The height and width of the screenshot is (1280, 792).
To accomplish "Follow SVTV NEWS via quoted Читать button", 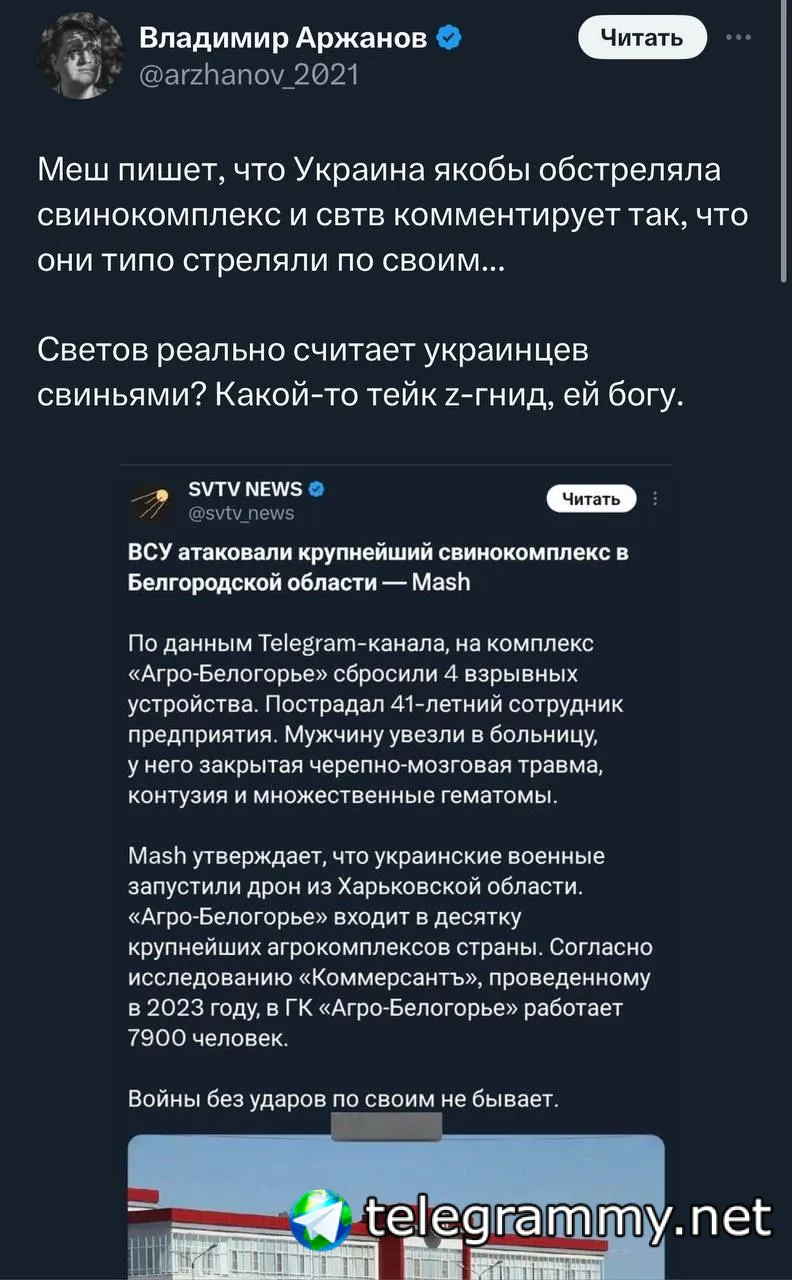I will tap(592, 499).
